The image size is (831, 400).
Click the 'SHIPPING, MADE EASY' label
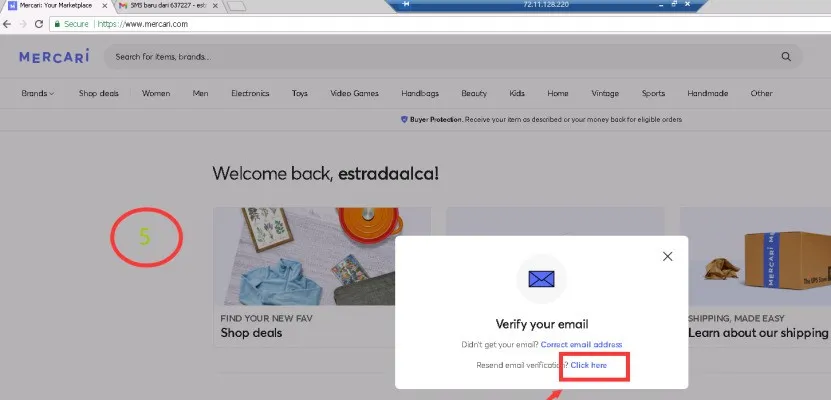click(x=737, y=318)
